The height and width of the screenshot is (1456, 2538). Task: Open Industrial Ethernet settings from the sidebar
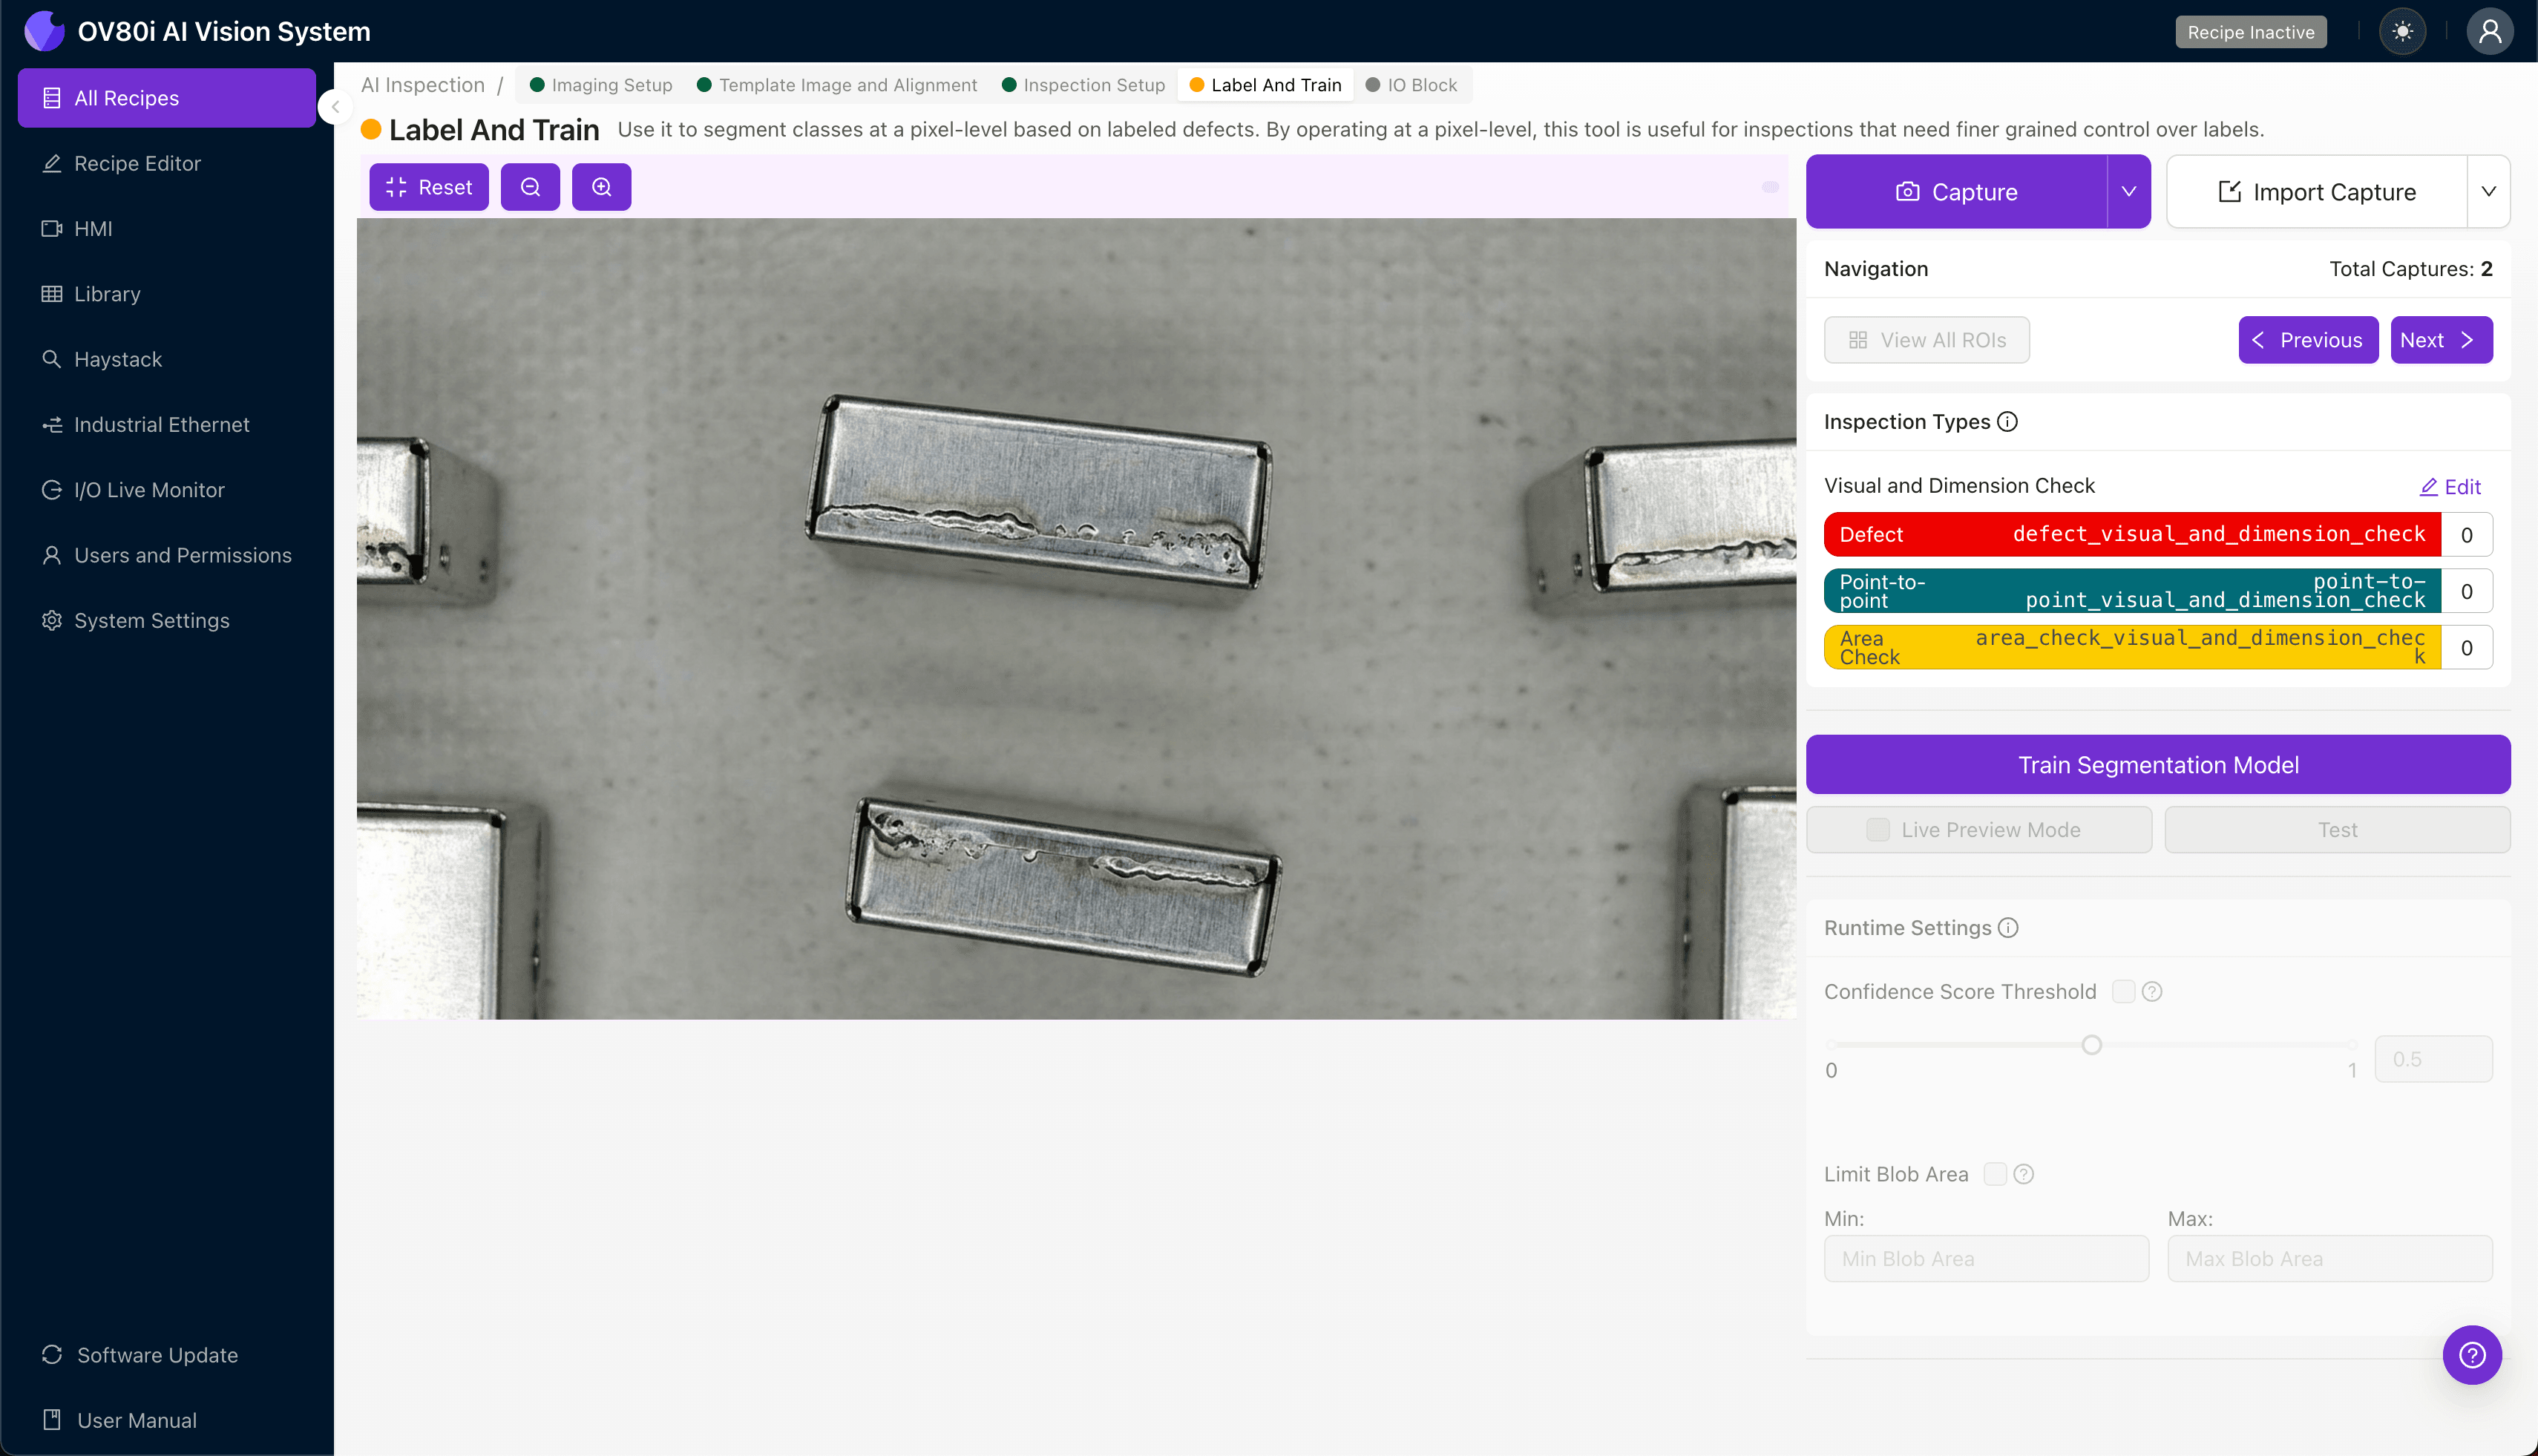click(161, 425)
